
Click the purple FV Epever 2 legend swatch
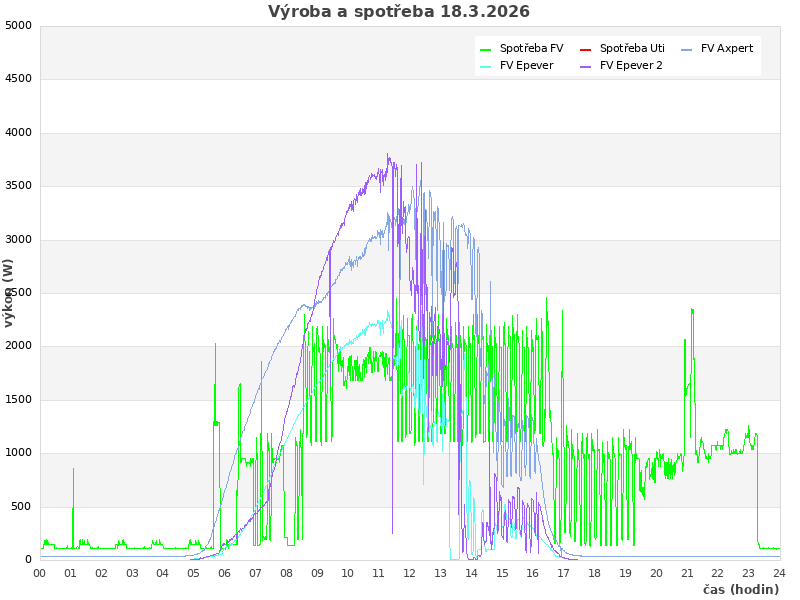click(x=586, y=67)
